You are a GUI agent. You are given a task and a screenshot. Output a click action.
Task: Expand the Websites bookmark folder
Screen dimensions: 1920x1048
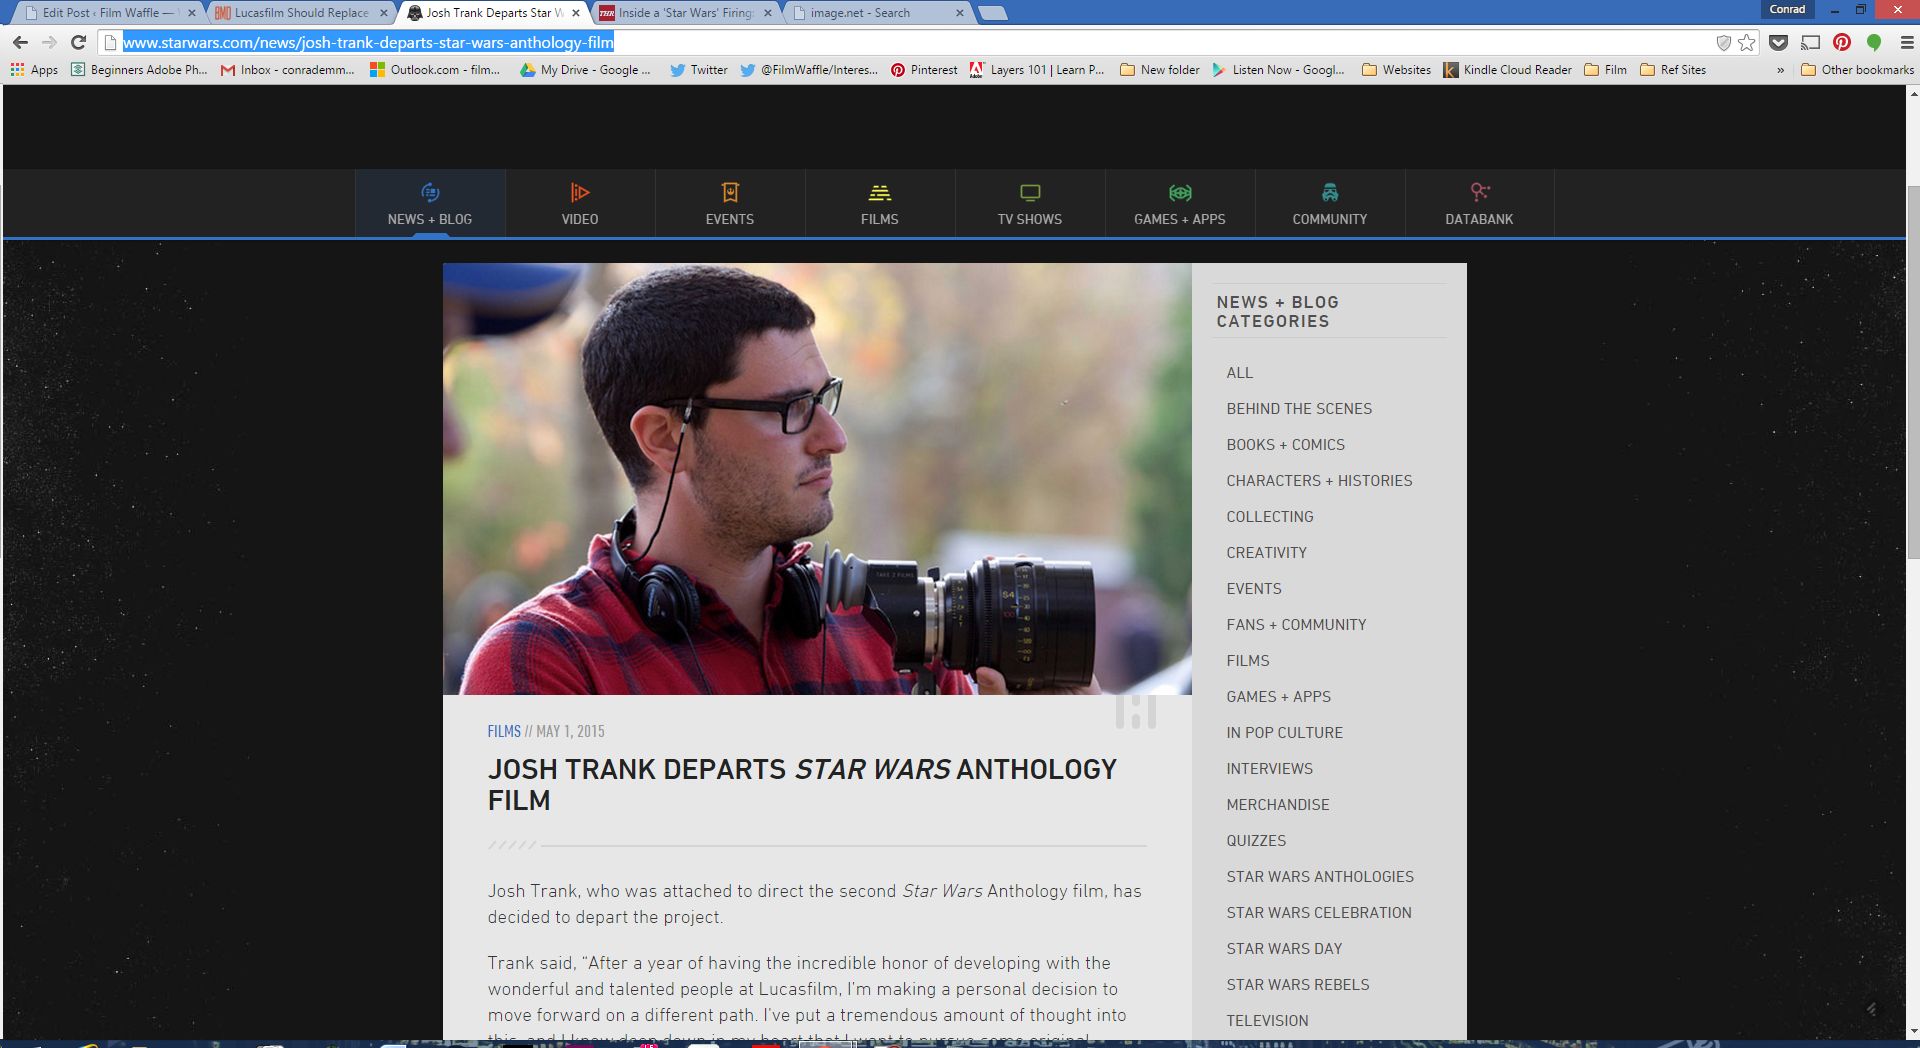click(x=1396, y=70)
